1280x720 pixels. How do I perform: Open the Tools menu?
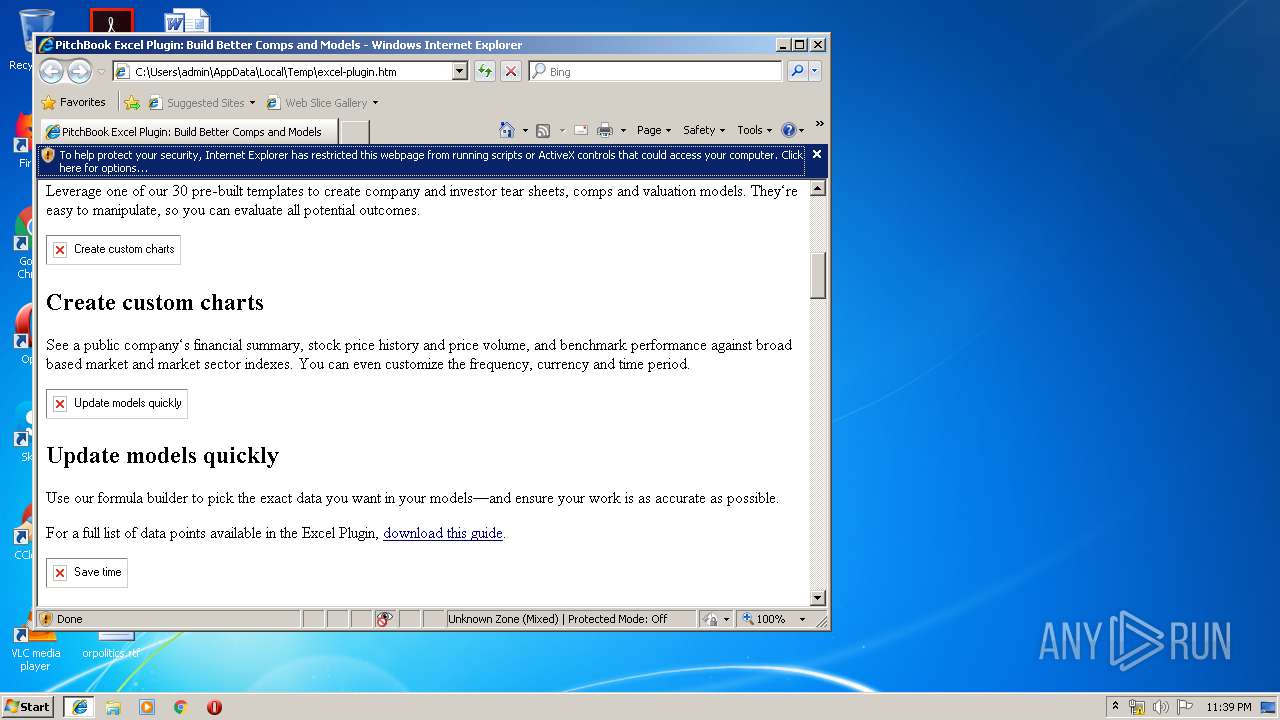[754, 130]
